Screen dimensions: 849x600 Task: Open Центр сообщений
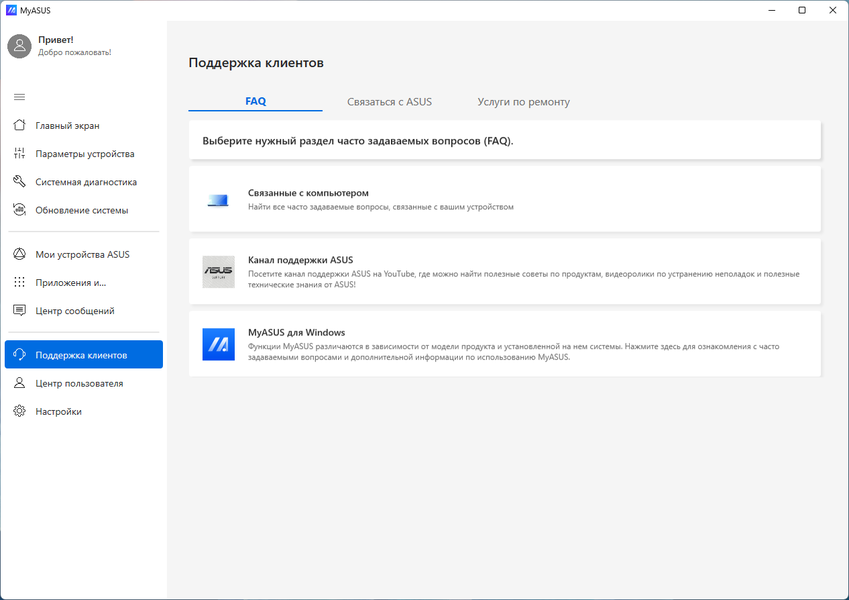pyautogui.click(x=84, y=311)
